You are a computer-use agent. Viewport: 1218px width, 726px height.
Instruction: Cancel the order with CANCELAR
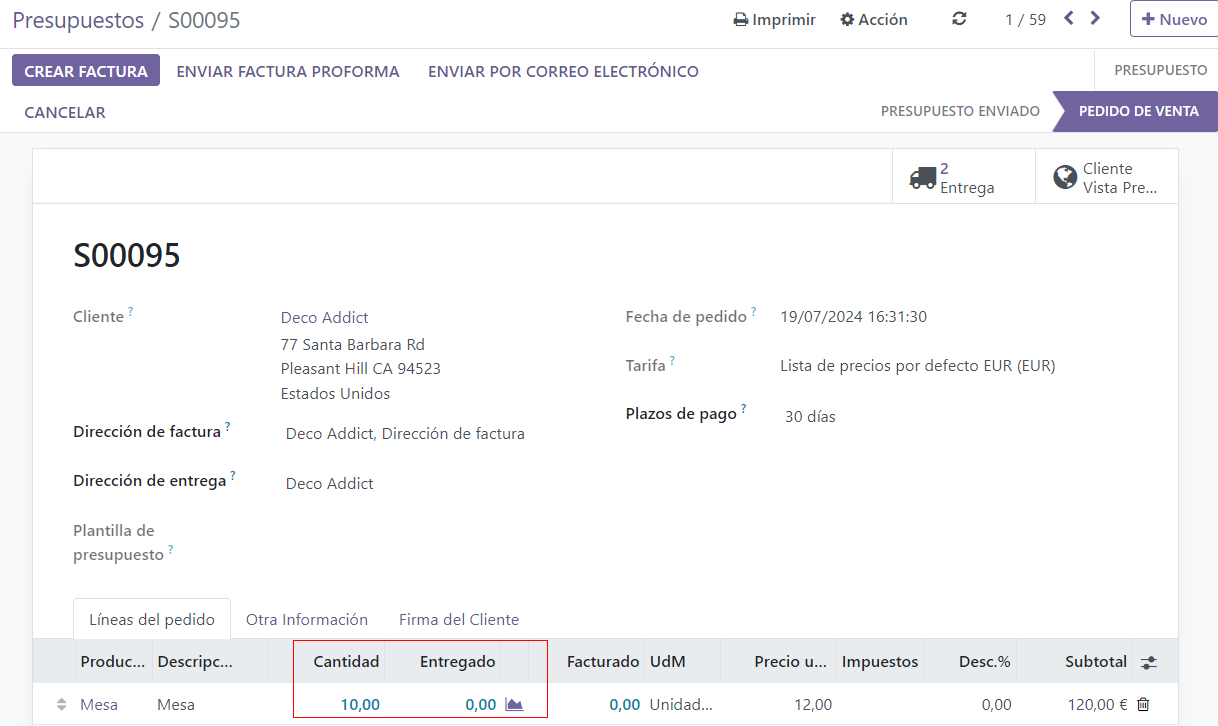click(64, 112)
